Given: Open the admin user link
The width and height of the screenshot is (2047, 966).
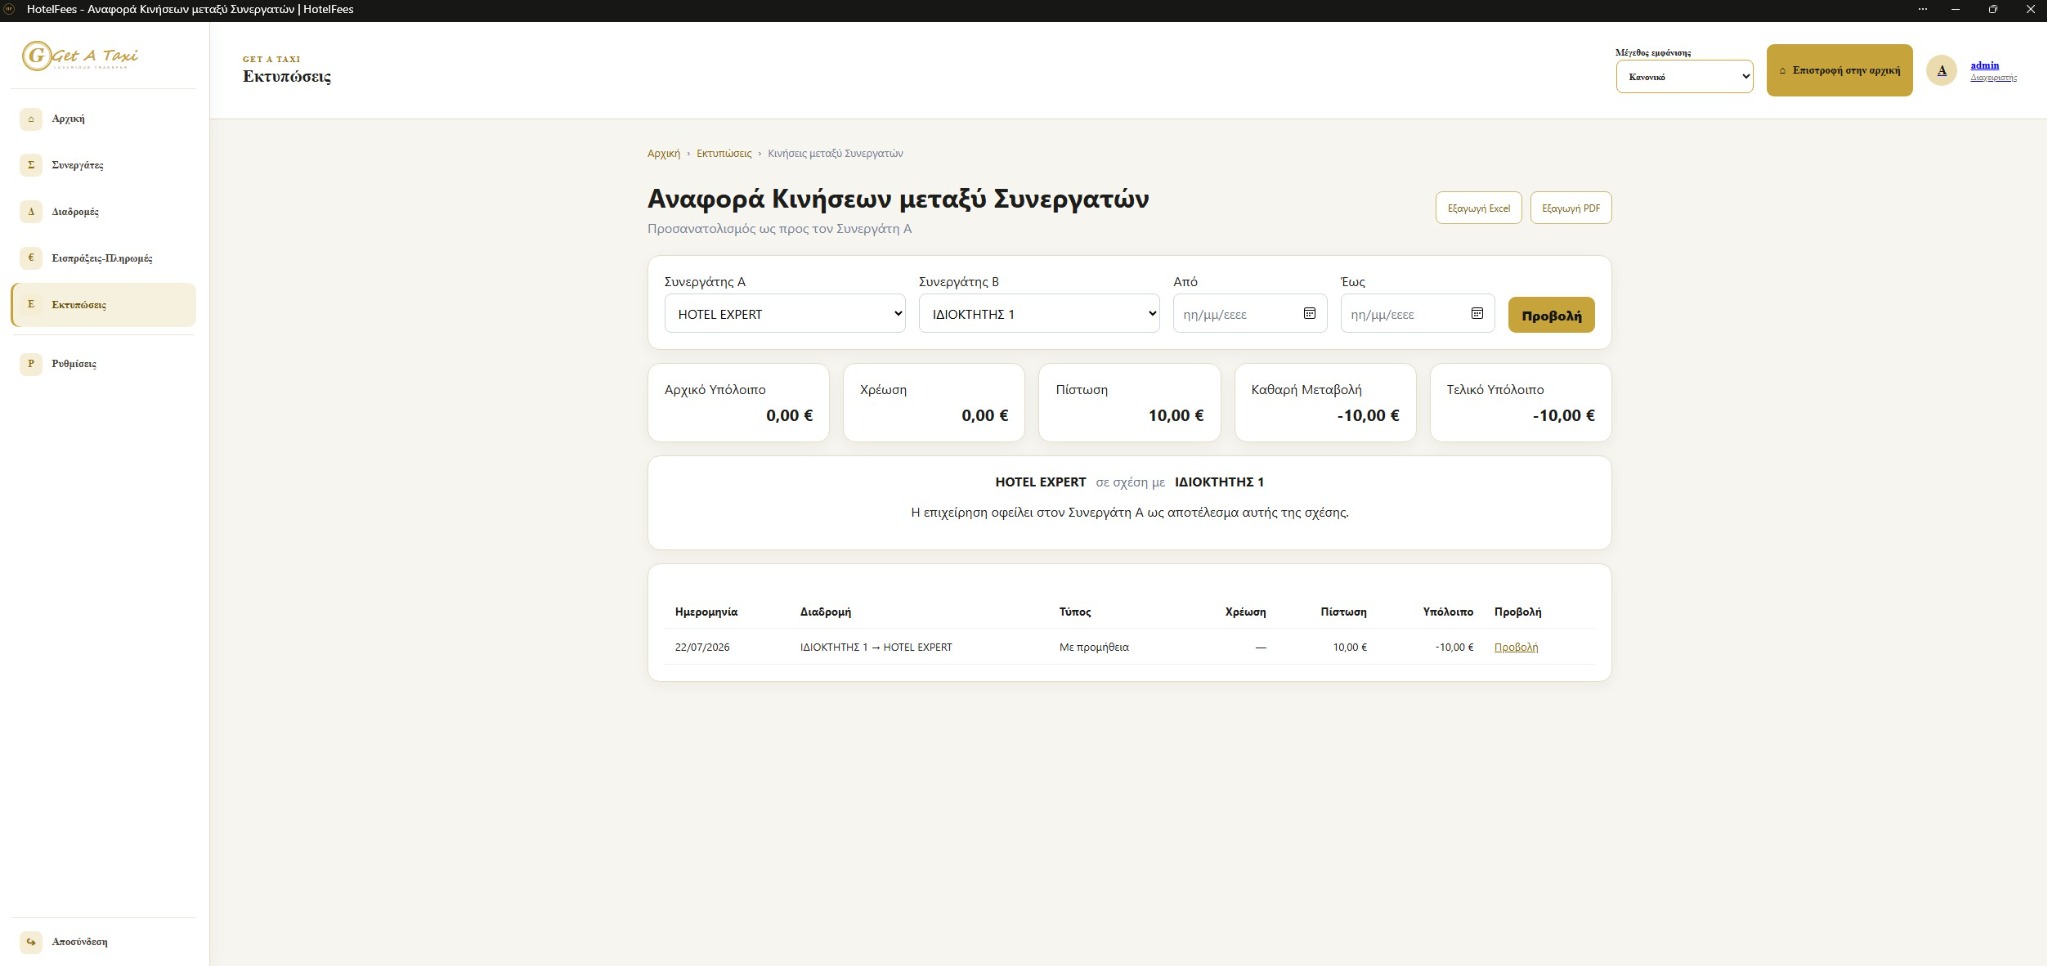Looking at the screenshot, I should (x=1984, y=65).
